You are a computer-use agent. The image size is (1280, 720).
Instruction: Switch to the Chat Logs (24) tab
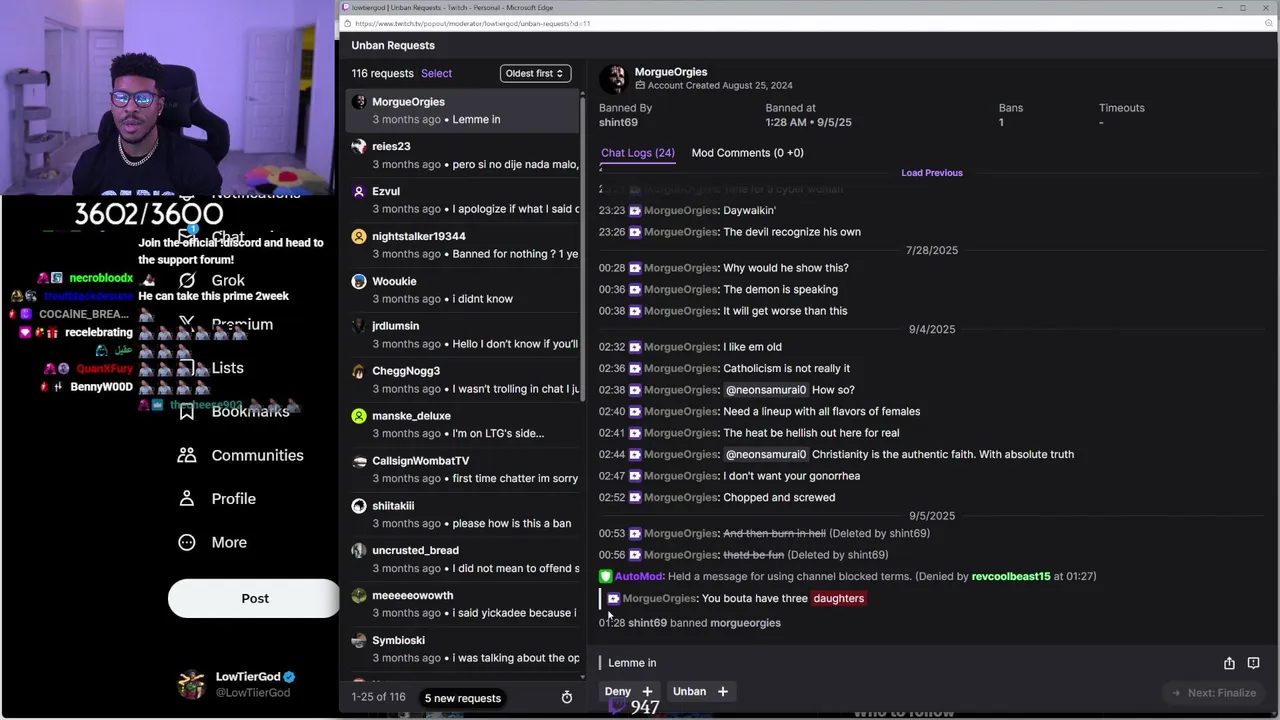(637, 153)
